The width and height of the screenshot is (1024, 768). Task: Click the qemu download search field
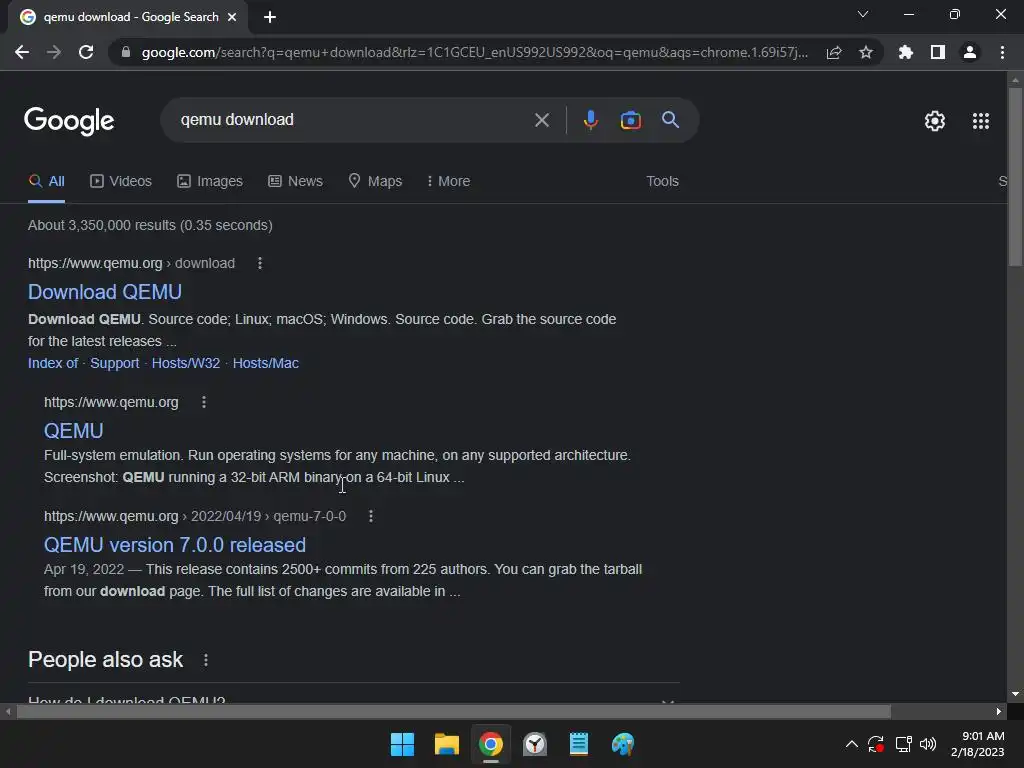[x=353, y=120]
